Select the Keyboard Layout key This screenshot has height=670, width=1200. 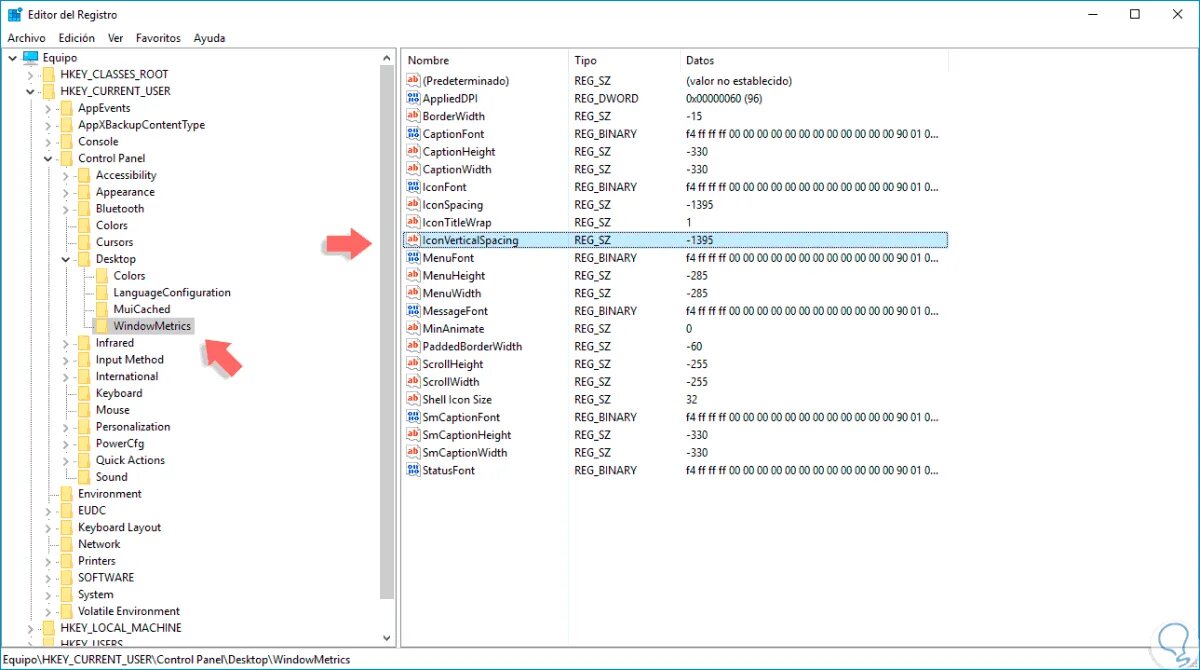(119, 527)
